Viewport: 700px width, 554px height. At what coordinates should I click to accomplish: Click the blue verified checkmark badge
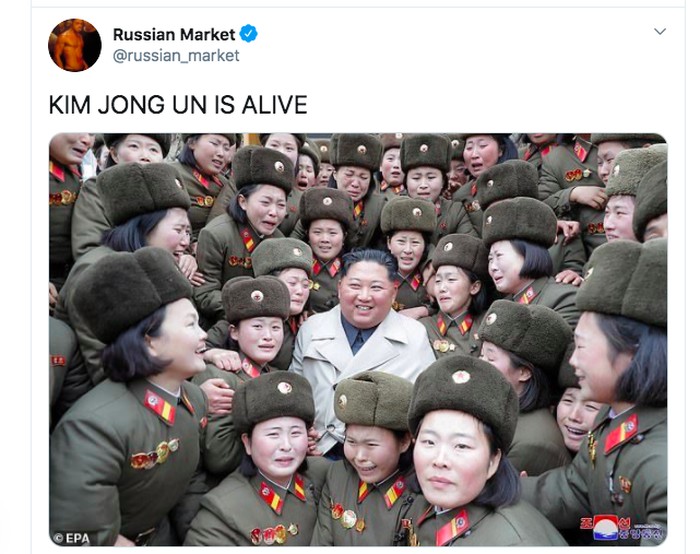click(249, 34)
